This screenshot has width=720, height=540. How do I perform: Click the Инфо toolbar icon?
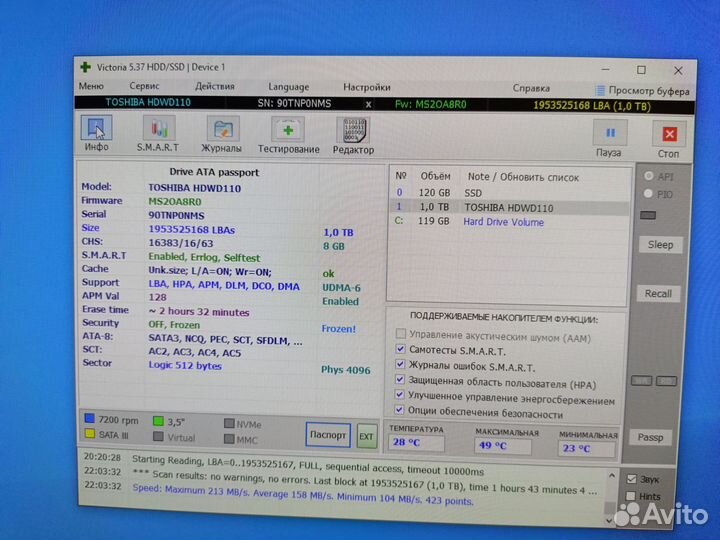[96, 130]
